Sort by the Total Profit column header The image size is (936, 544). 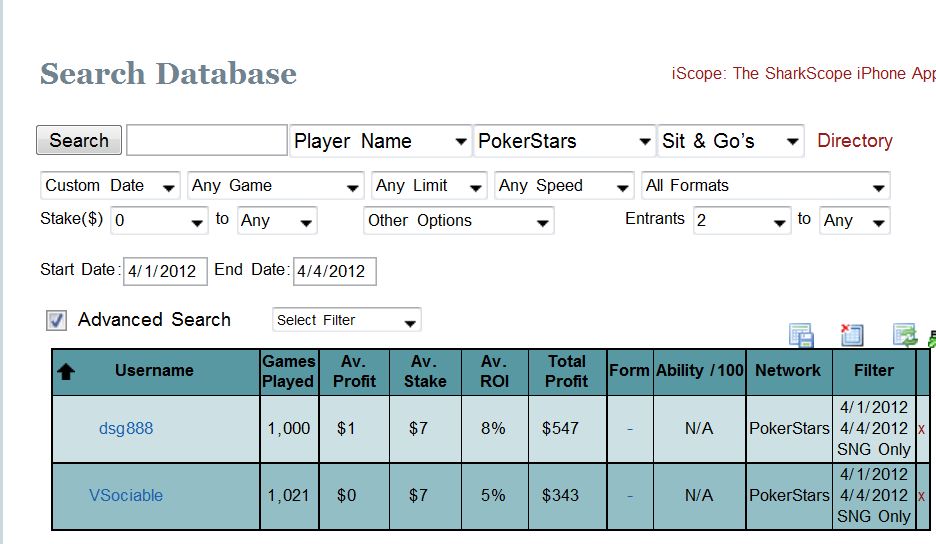point(566,371)
